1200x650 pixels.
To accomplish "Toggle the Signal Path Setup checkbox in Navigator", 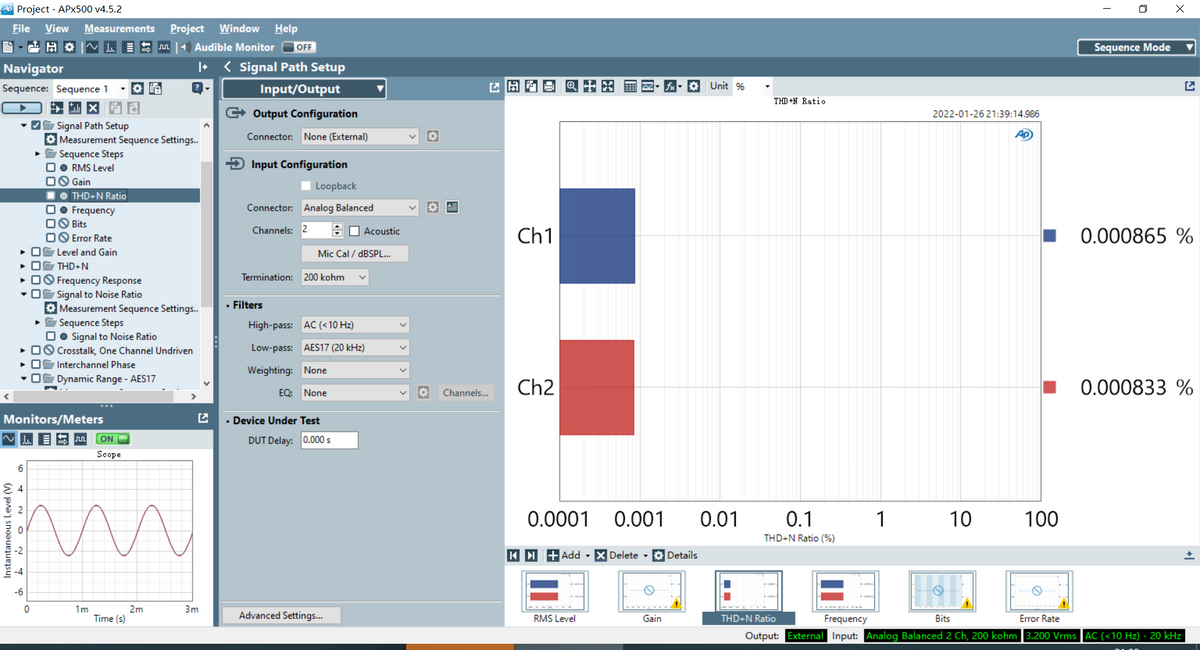I will point(37,126).
